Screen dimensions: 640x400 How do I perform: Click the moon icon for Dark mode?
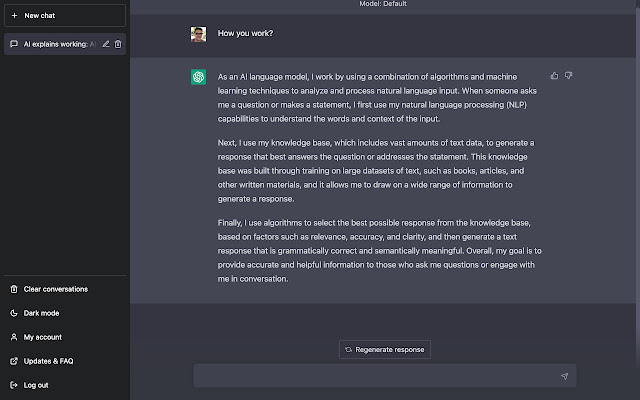(x=14, y=313)
